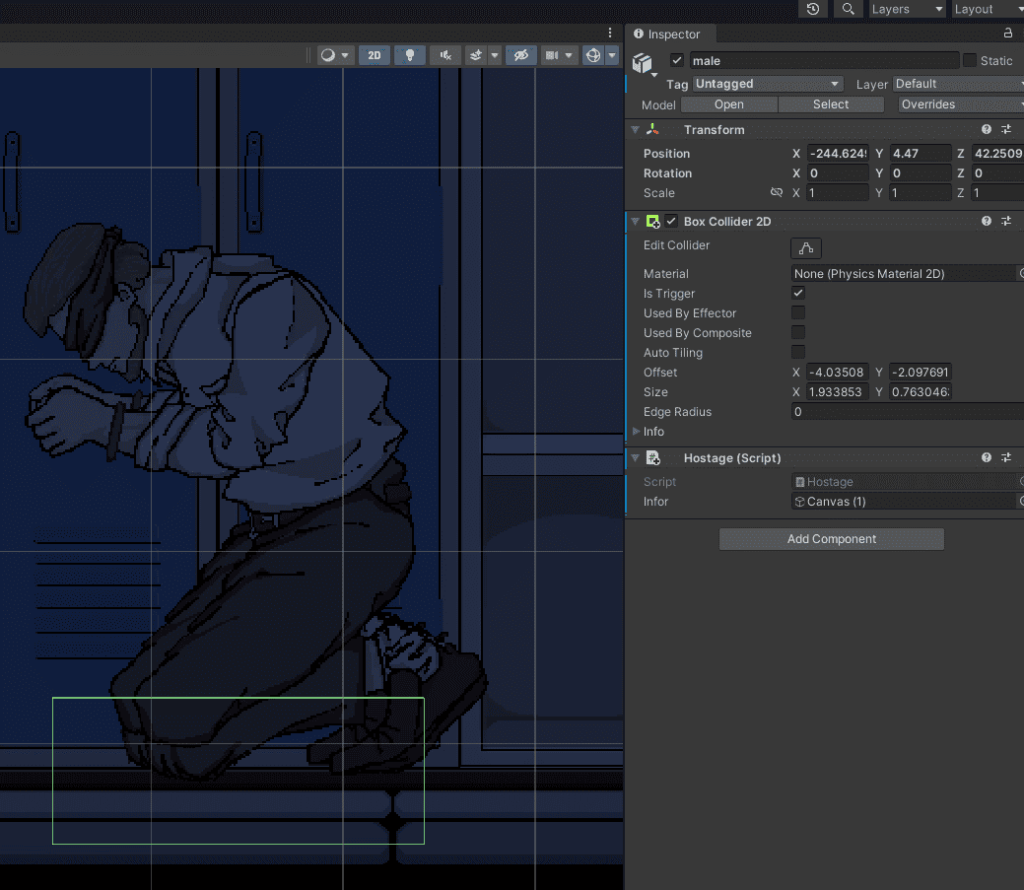The width and height of the screenshot is (1024, 890).
Task: Toggle the 2D scene view mode
Action: coord(374,55)
